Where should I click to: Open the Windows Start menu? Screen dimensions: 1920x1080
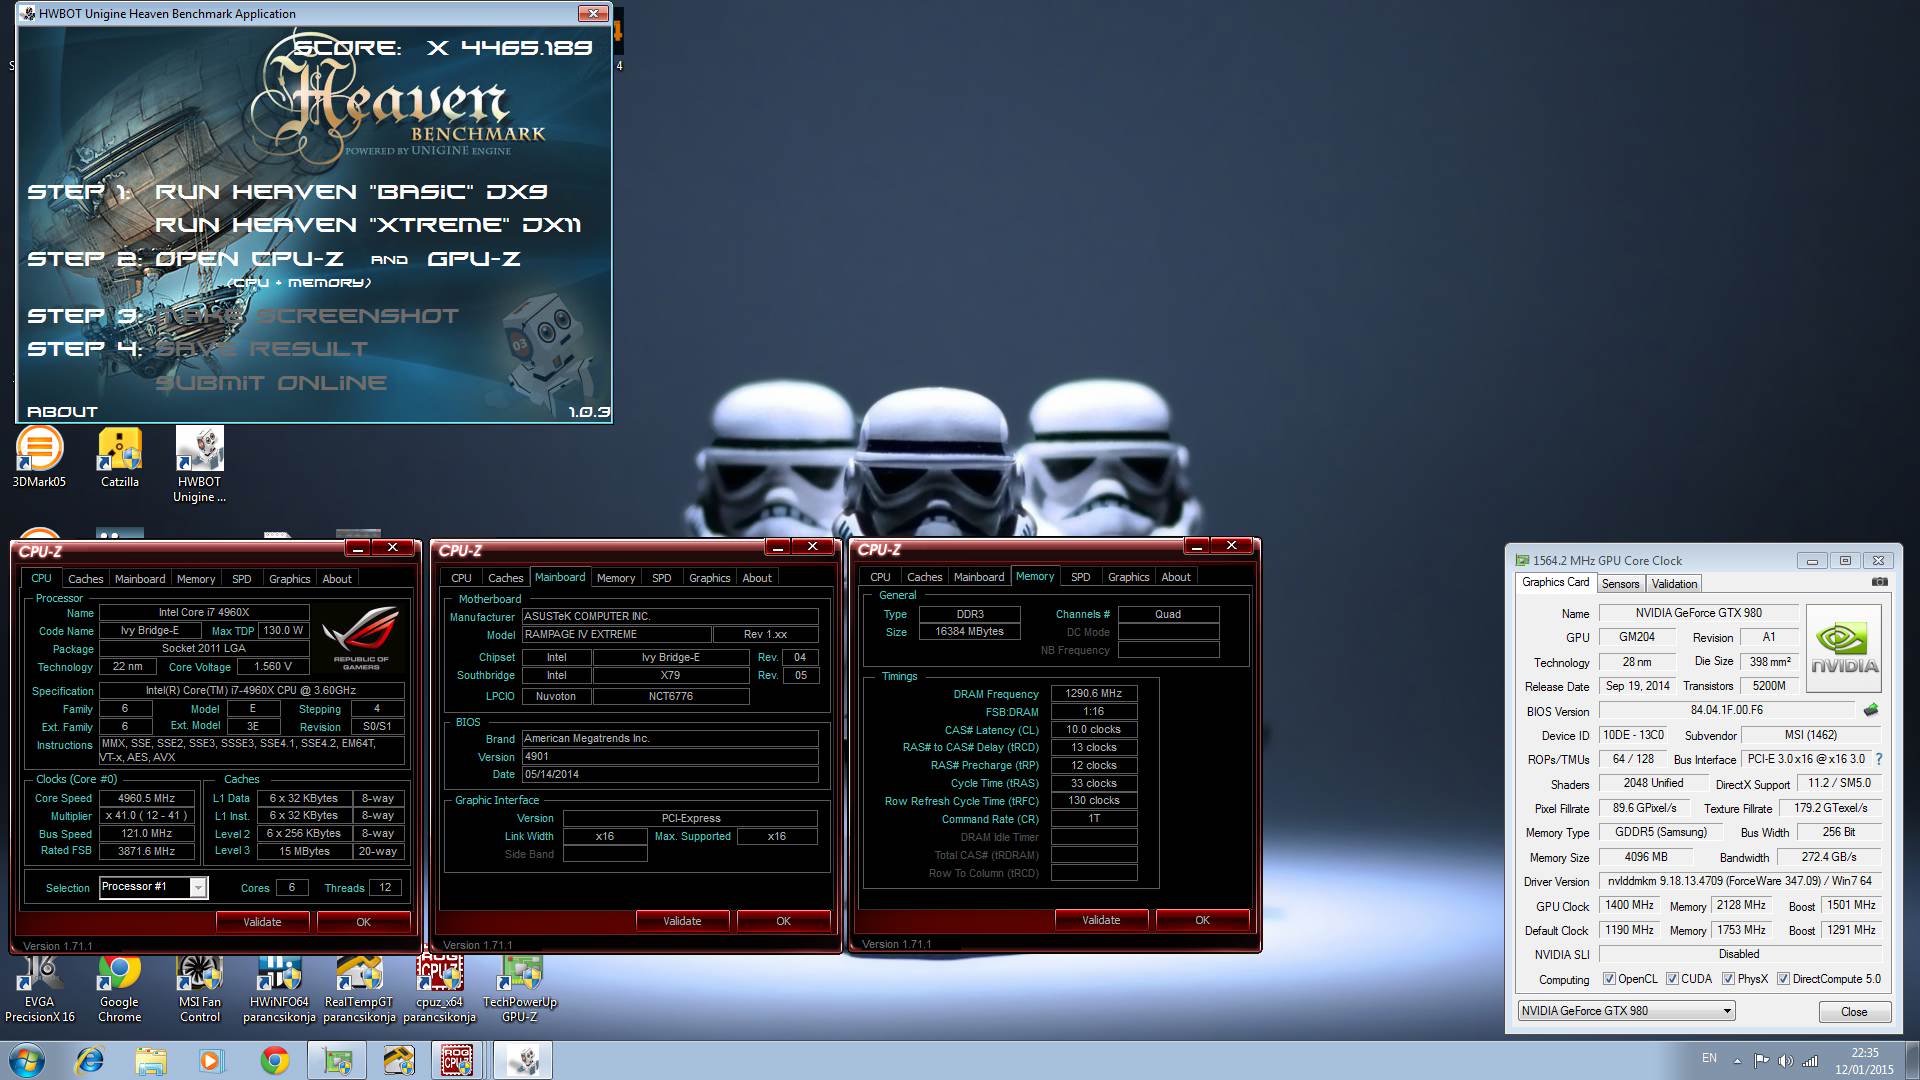[x=26, y=1060]
